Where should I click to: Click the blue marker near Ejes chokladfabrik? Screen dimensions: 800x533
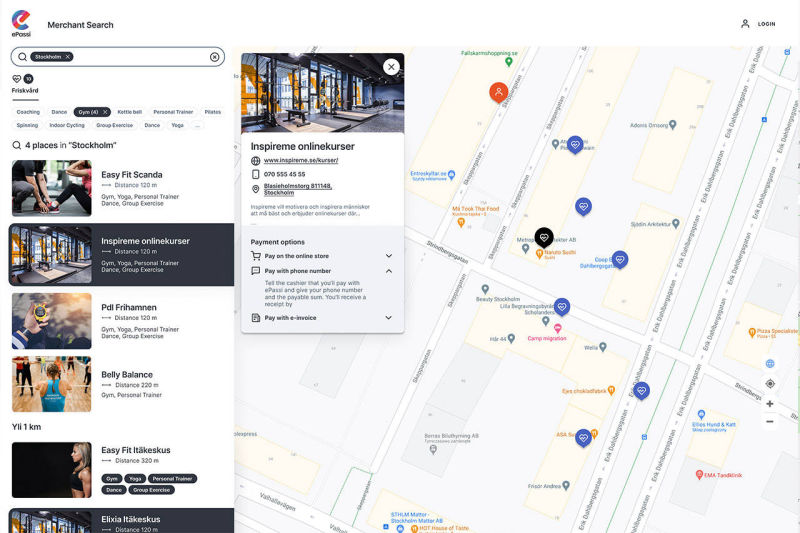click(641, 391)
